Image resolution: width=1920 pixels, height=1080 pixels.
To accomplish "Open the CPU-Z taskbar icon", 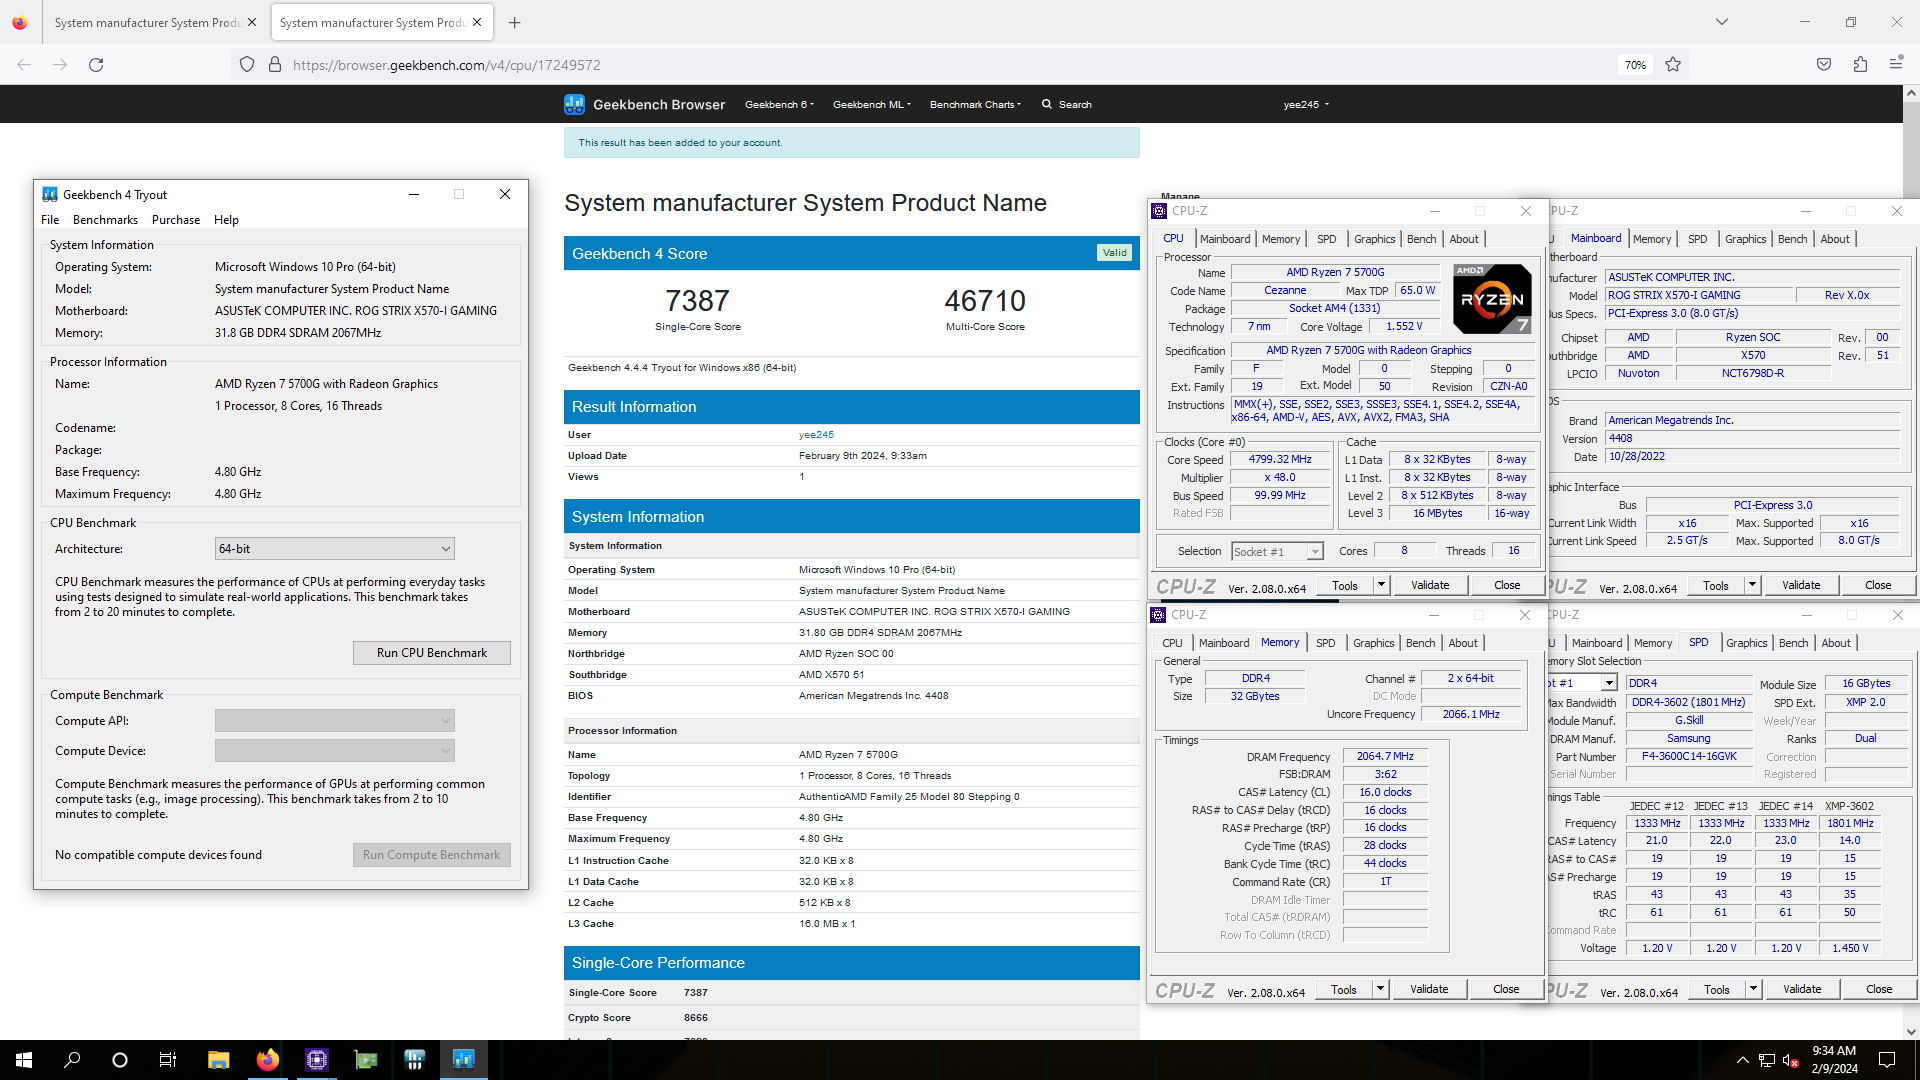I will coord(317,1060).
